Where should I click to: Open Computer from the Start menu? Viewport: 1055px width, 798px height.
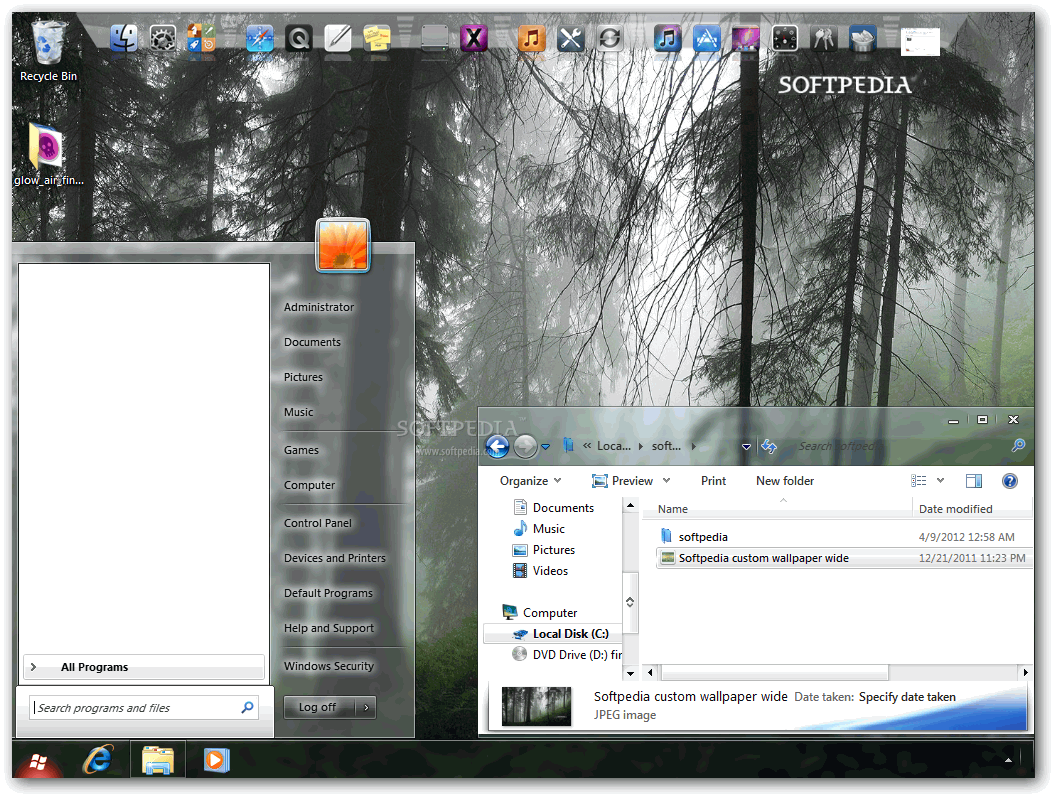[x=309, y=485]
